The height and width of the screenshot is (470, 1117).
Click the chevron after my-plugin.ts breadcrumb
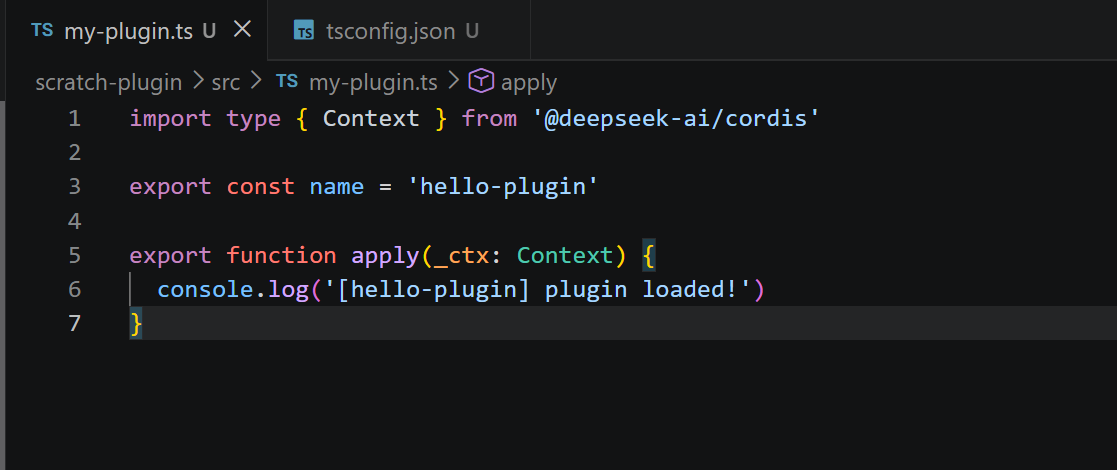pyautogui.click(x=453, y=83)
